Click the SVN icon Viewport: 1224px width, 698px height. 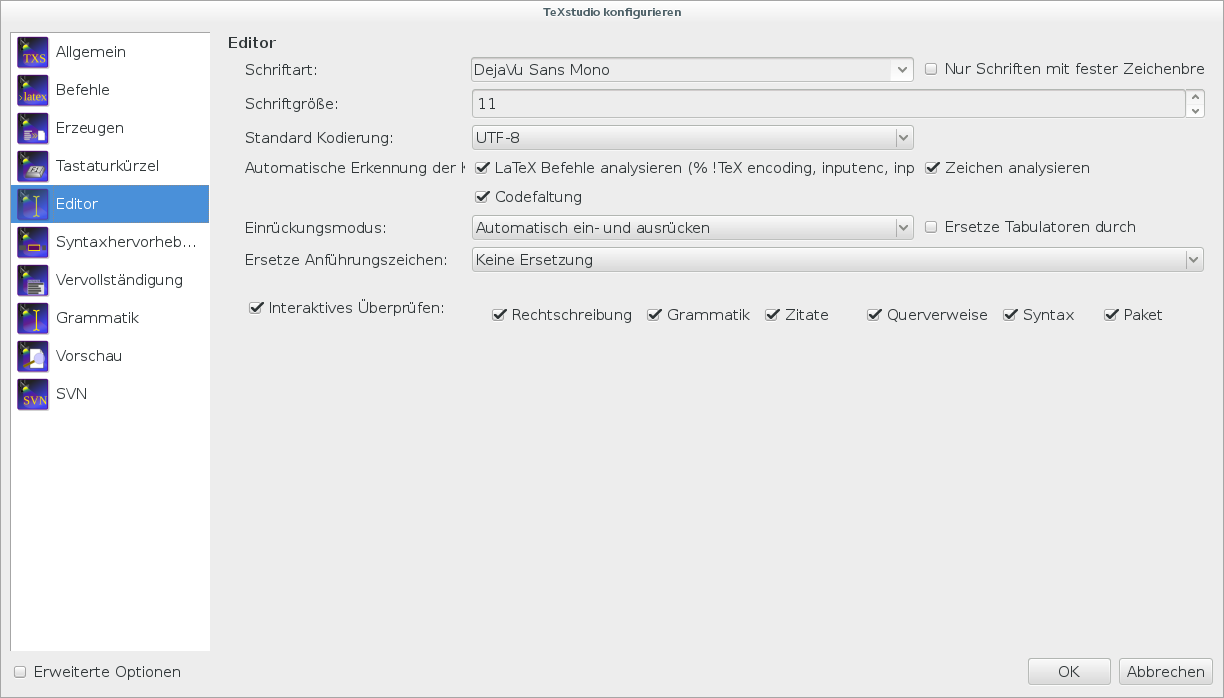click(x=33, y=394)
